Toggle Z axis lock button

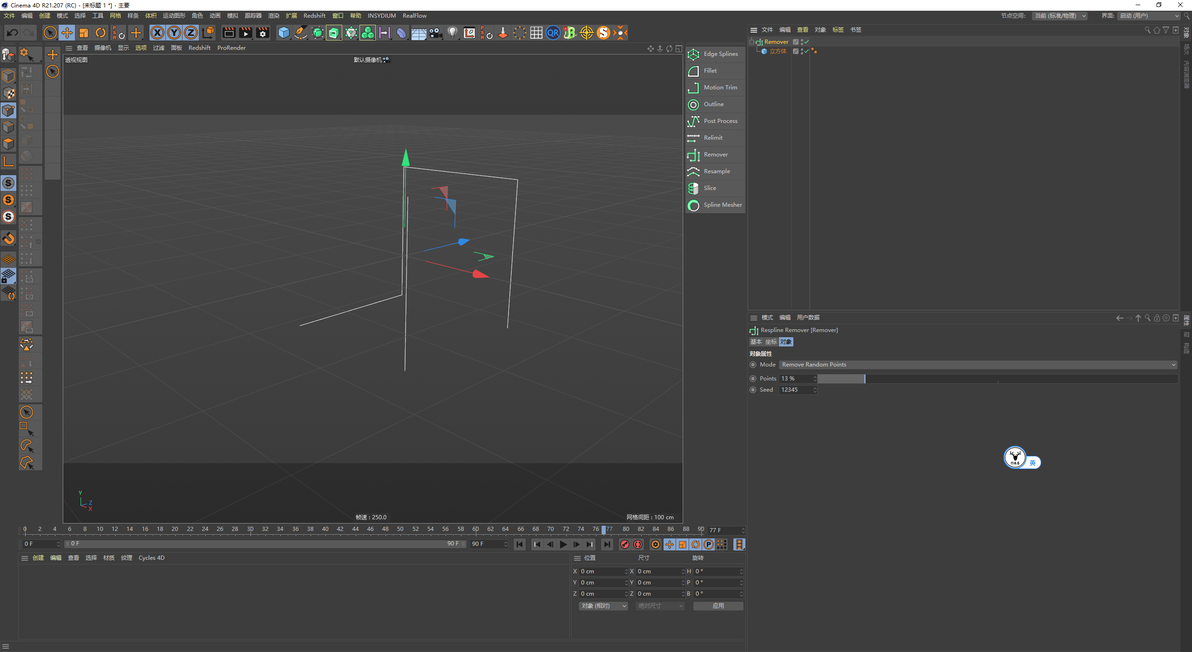pos(190,33)
